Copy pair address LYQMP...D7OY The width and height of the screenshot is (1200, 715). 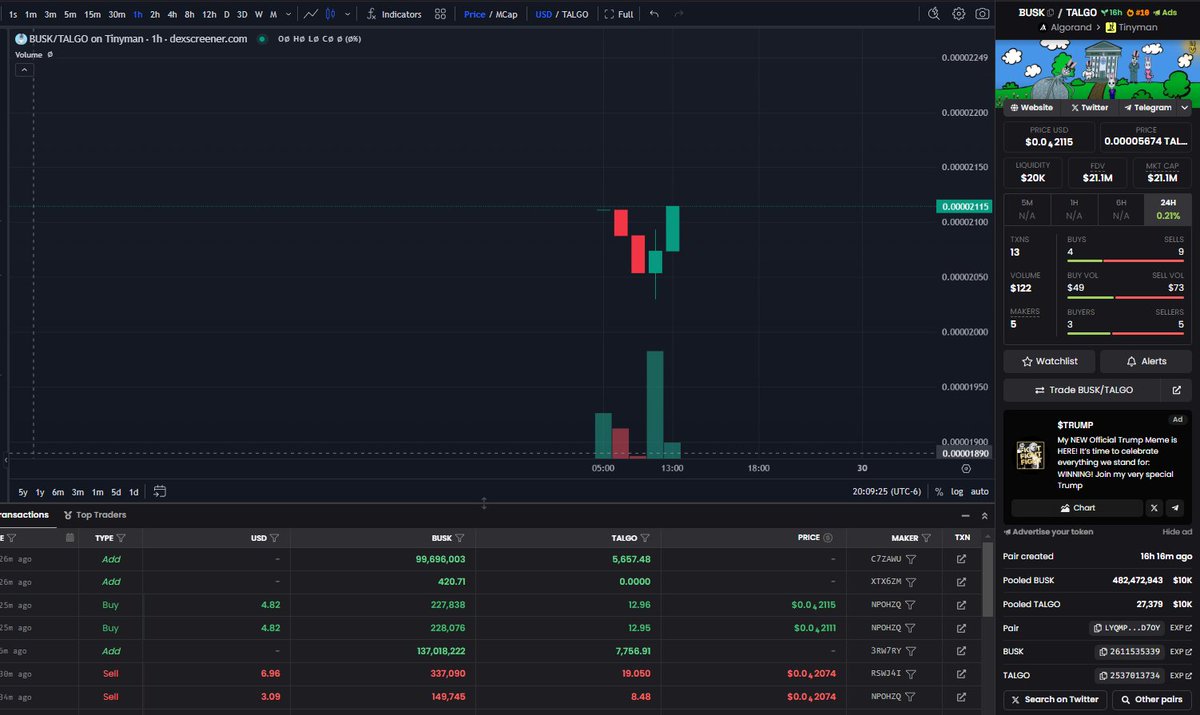click(1128, 628)
